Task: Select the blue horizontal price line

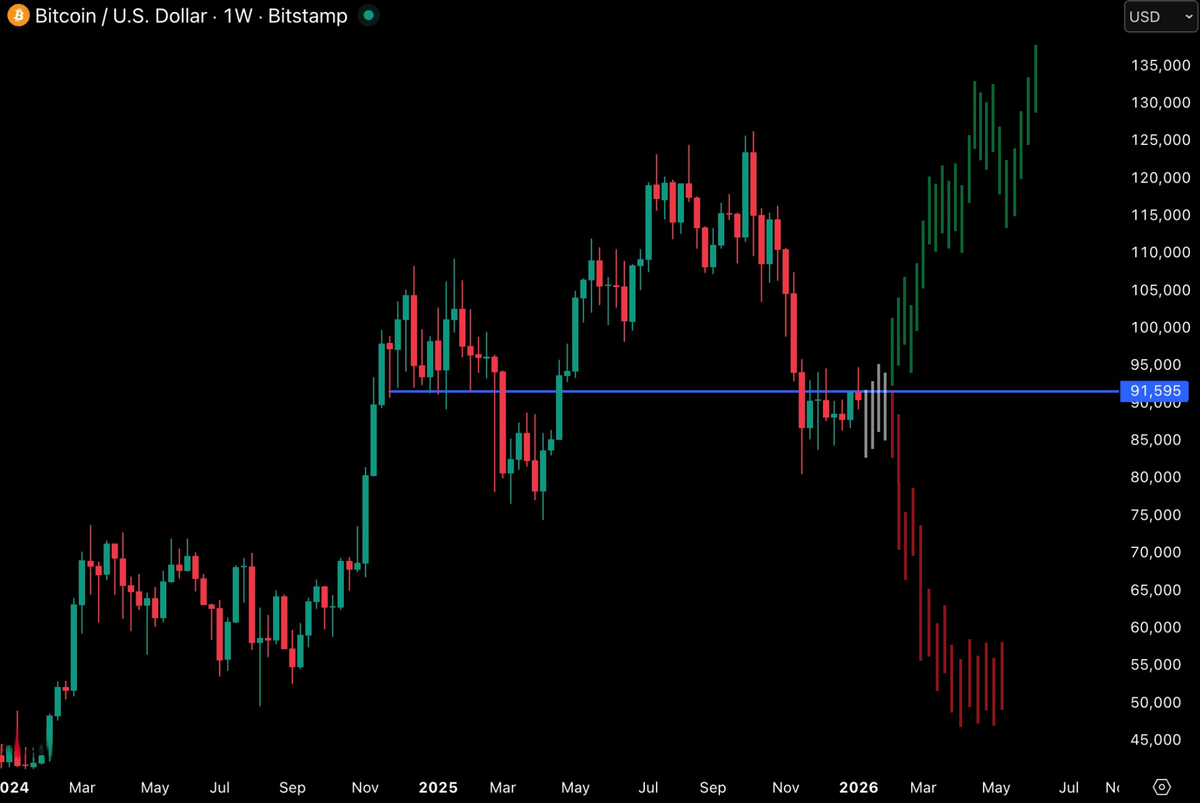Action: [754, 391]
